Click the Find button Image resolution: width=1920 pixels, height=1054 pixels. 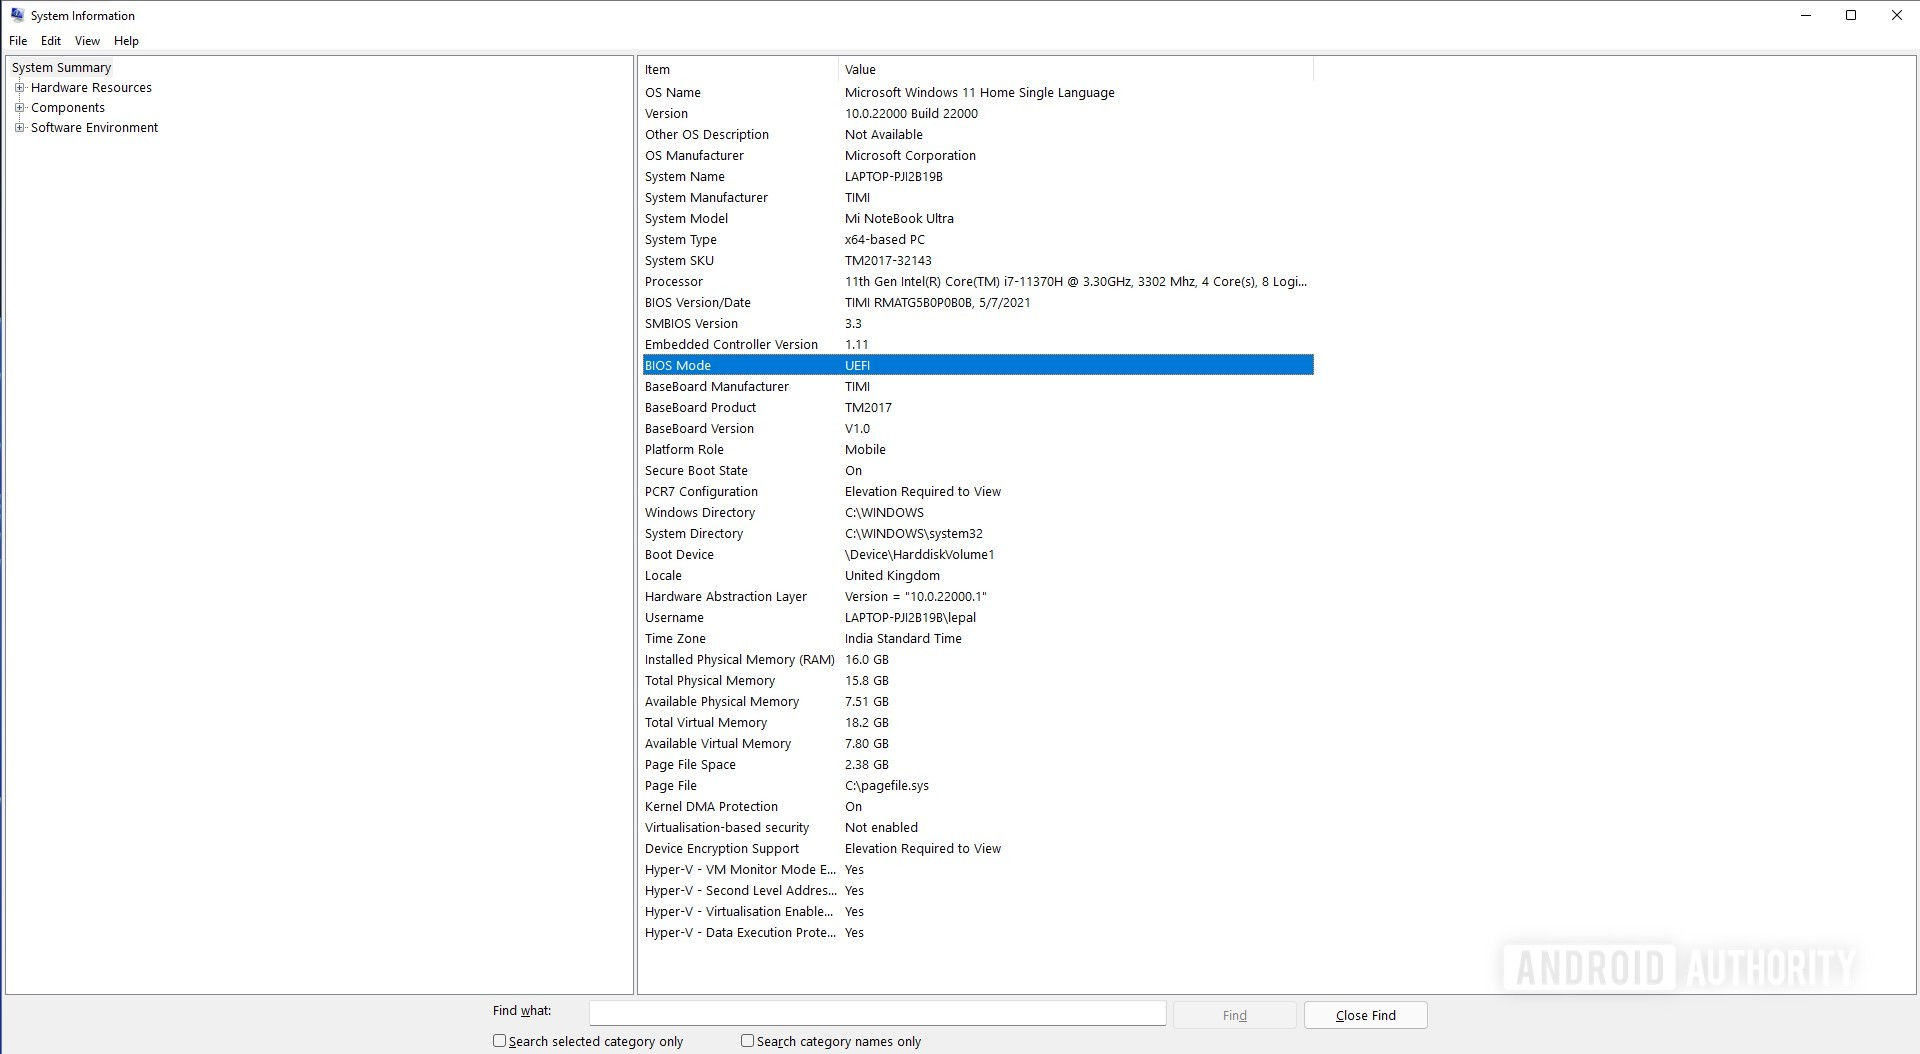tap(1234, 1015)
